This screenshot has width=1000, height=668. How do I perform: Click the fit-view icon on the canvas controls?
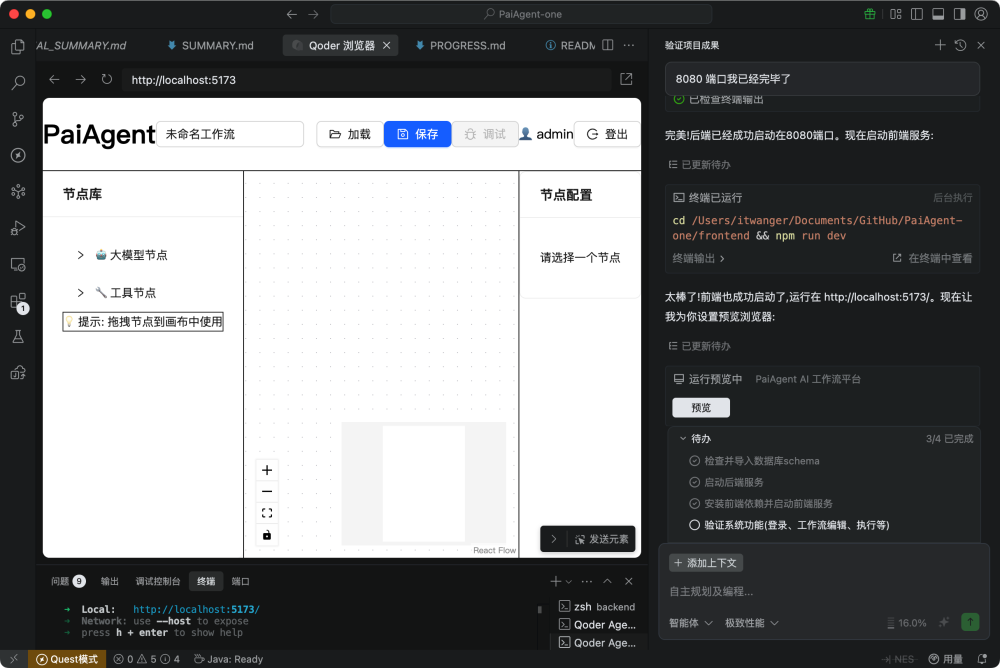click(x=265, y=512)
